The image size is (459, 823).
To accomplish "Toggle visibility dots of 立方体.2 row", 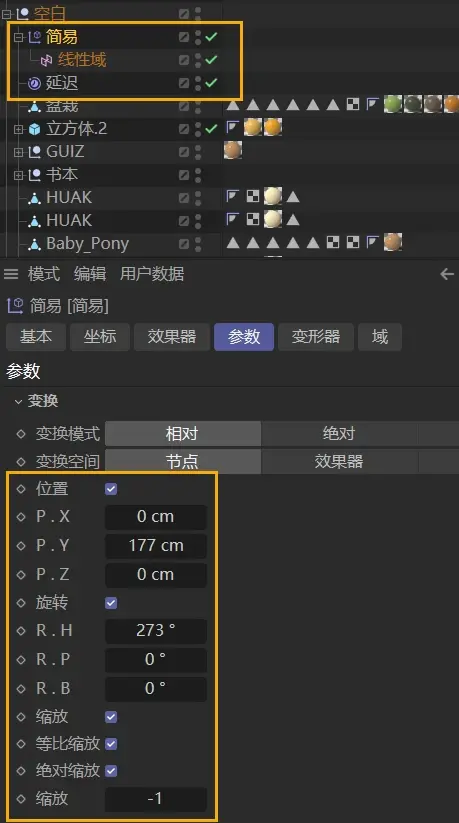I will tap(197, 129).
